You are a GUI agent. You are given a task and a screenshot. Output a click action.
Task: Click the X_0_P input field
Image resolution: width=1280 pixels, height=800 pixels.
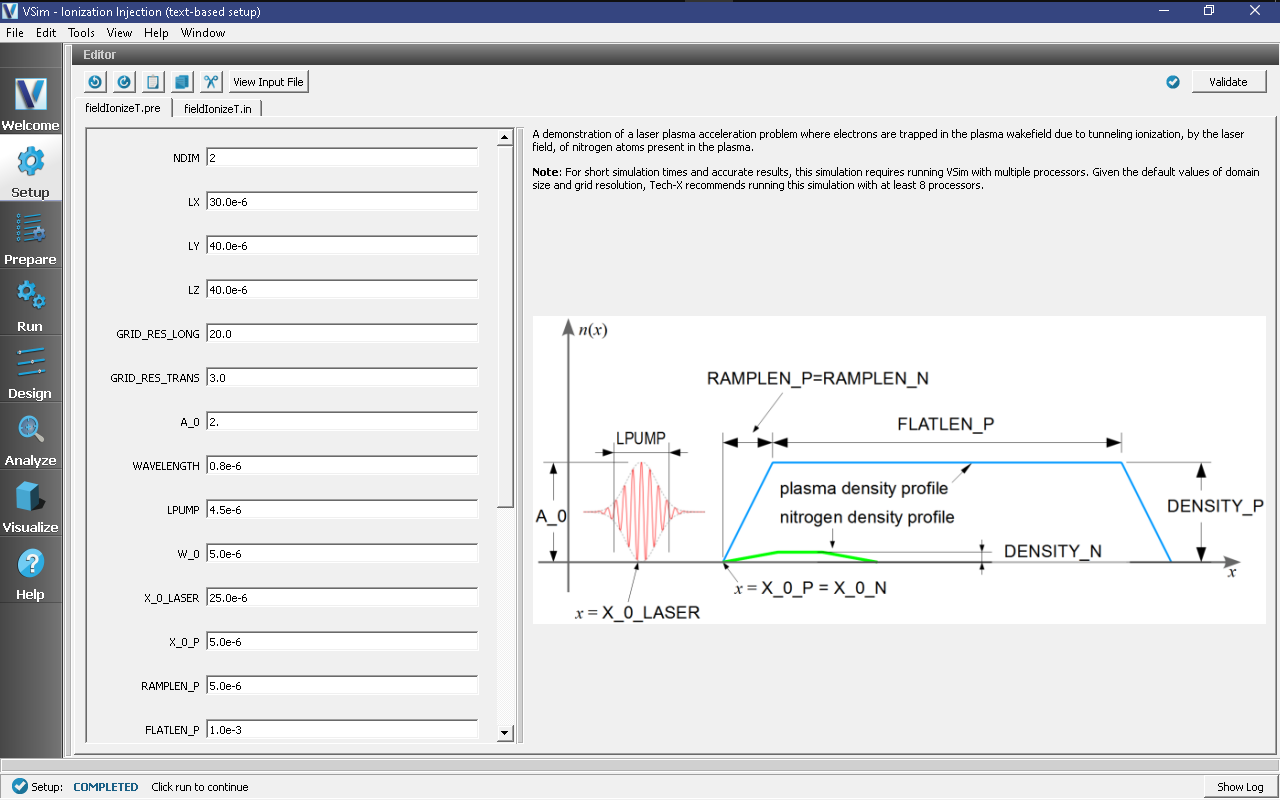[341, 642]
